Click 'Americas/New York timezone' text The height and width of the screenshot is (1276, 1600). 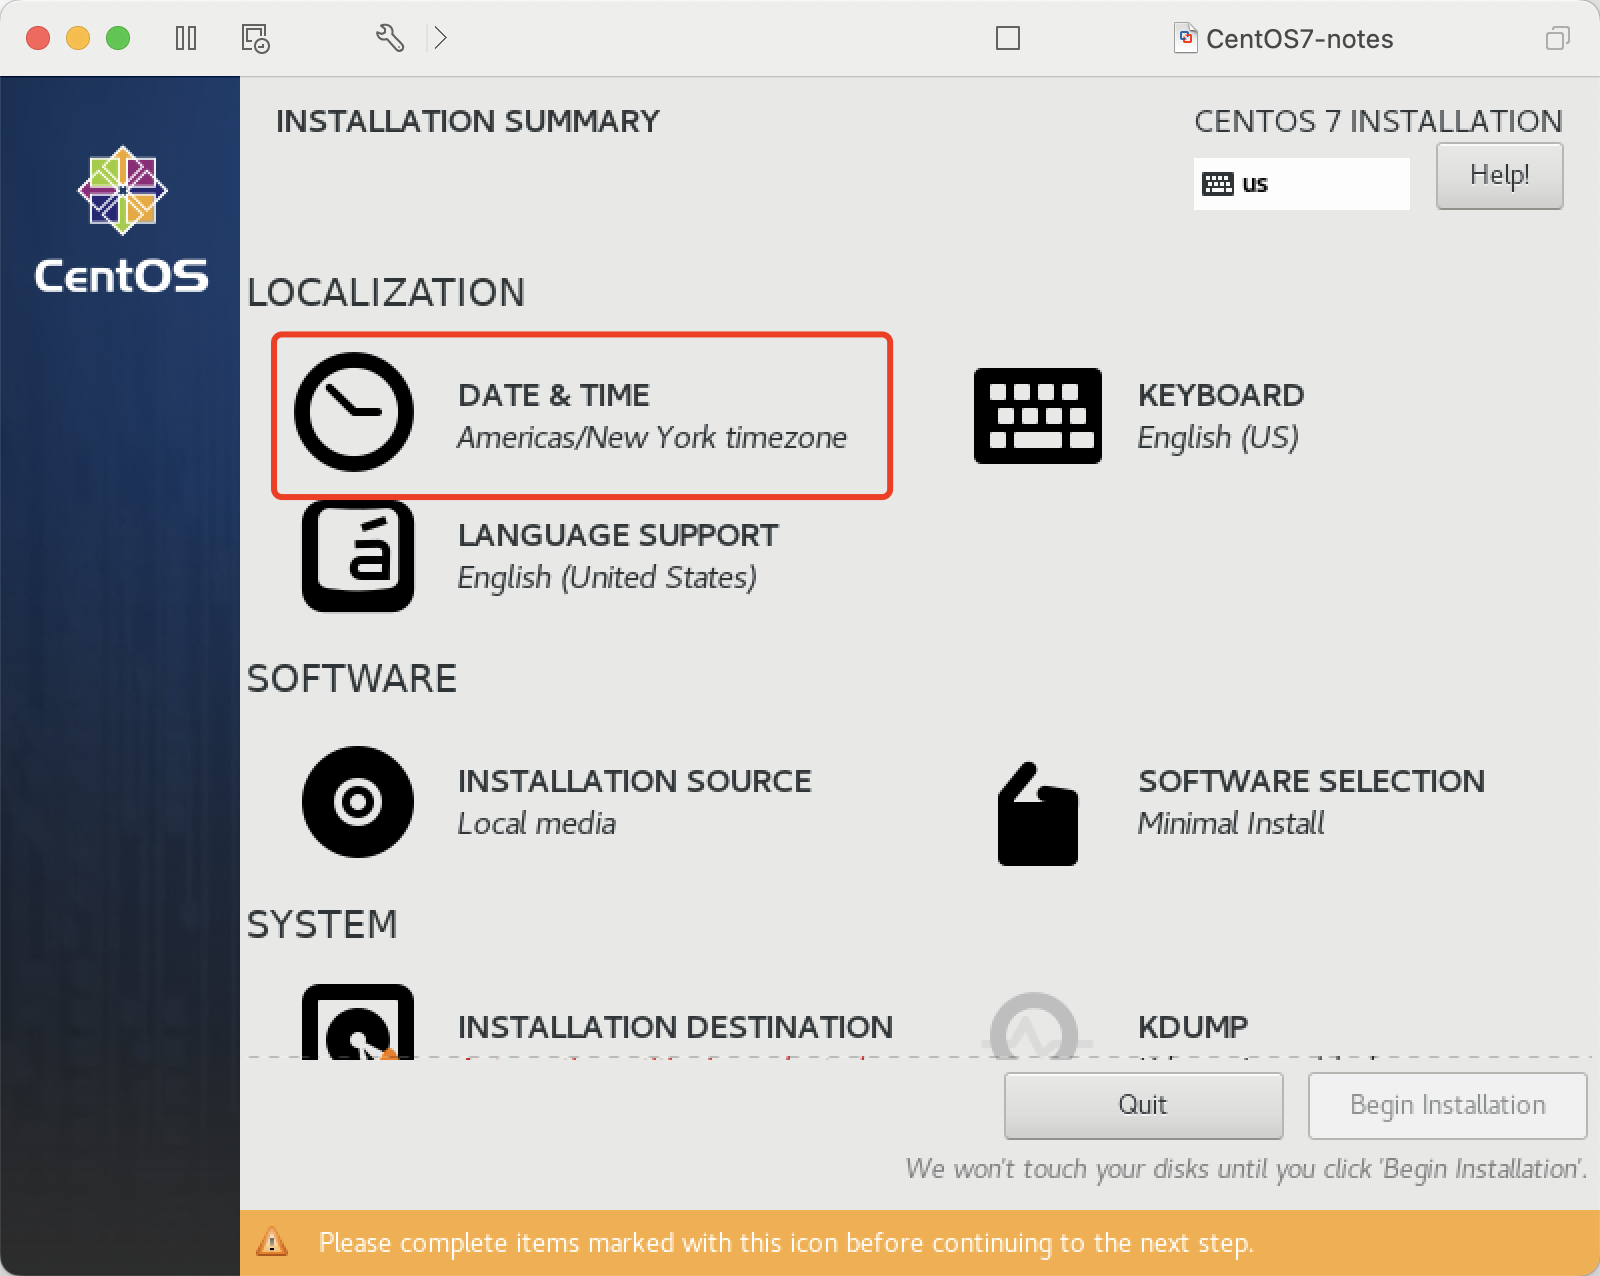(652, 437)
